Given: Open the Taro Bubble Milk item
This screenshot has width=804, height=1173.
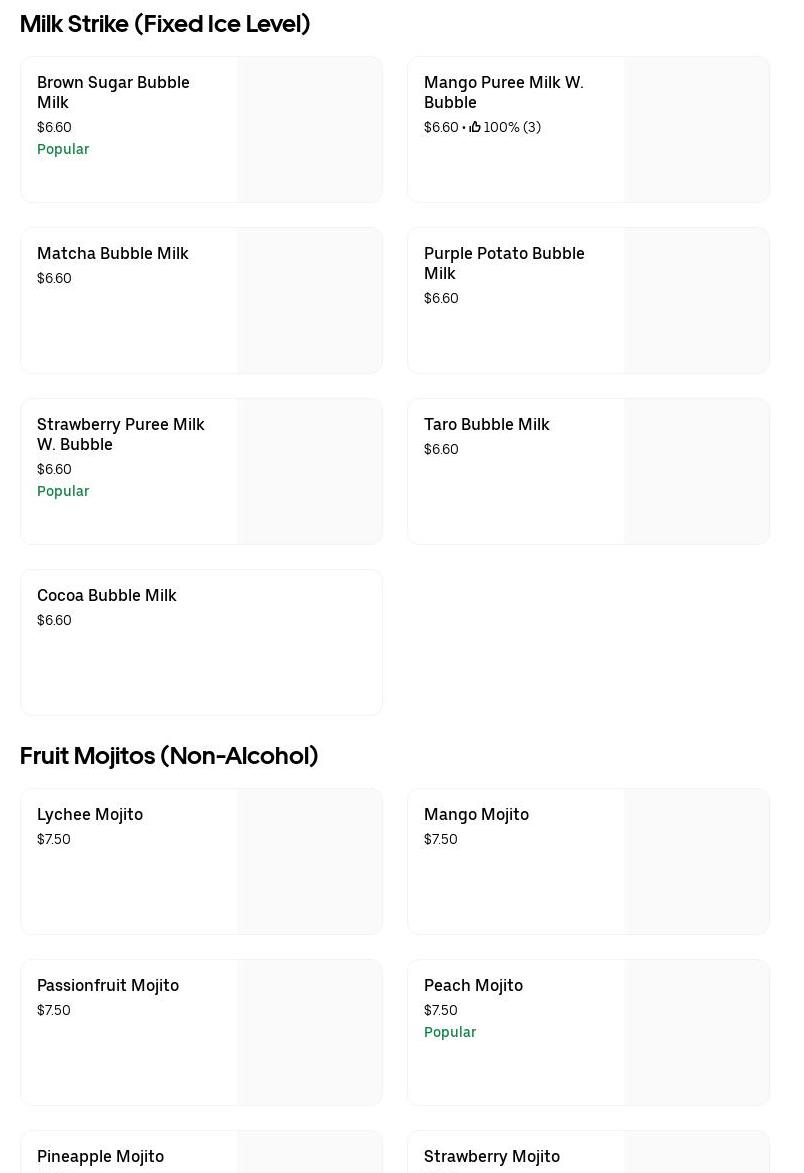Looking at the screenshot, I should coord(486,425).
